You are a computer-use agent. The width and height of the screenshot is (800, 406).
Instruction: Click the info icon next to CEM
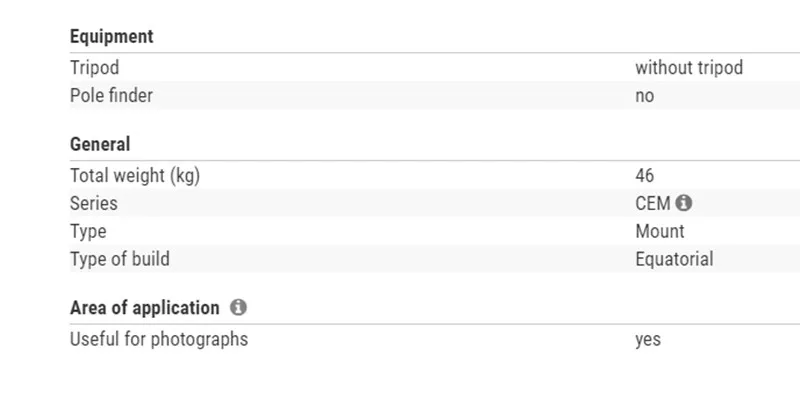coord(684,203)
